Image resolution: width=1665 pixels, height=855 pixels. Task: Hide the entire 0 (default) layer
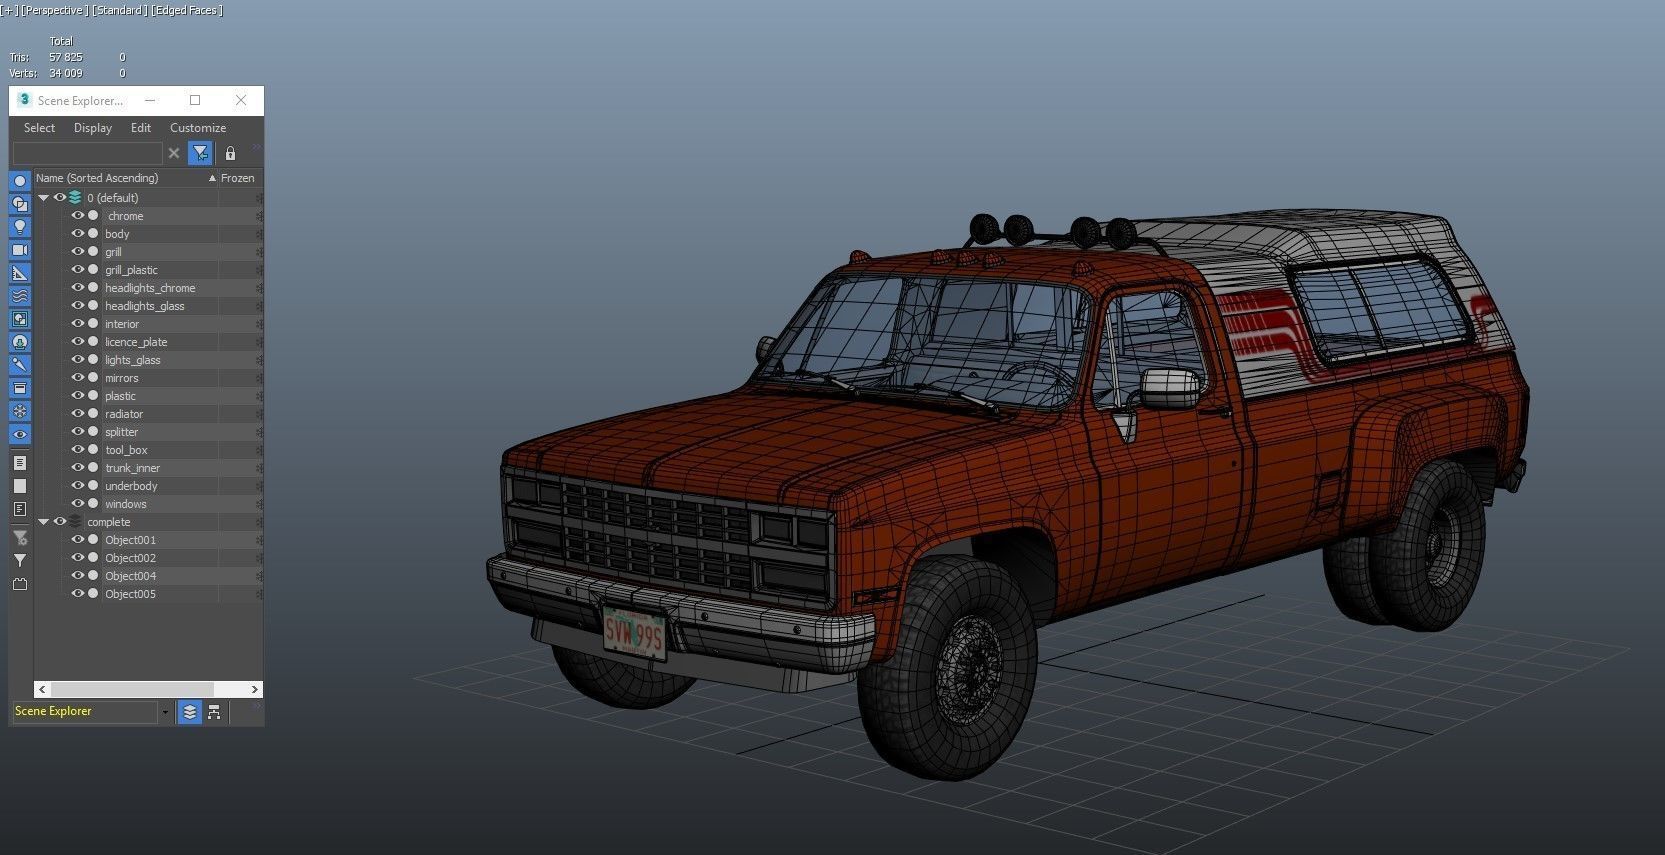pyautogui.click(x=60, y=198)
